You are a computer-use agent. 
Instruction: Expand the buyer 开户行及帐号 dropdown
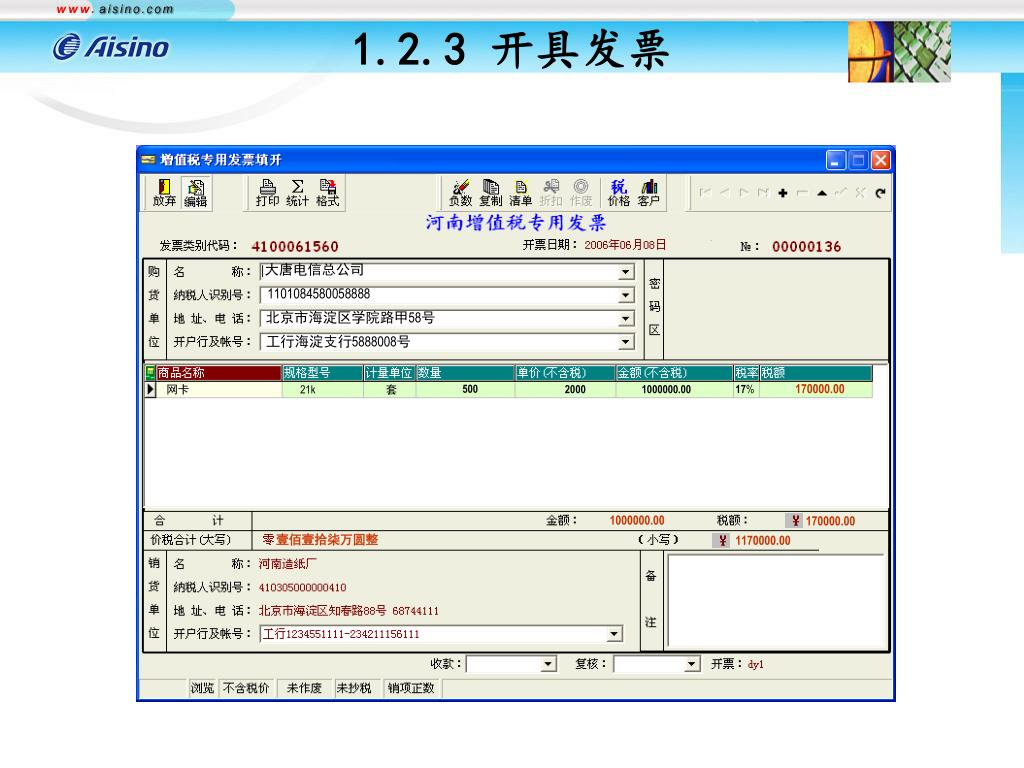point(625,342)
